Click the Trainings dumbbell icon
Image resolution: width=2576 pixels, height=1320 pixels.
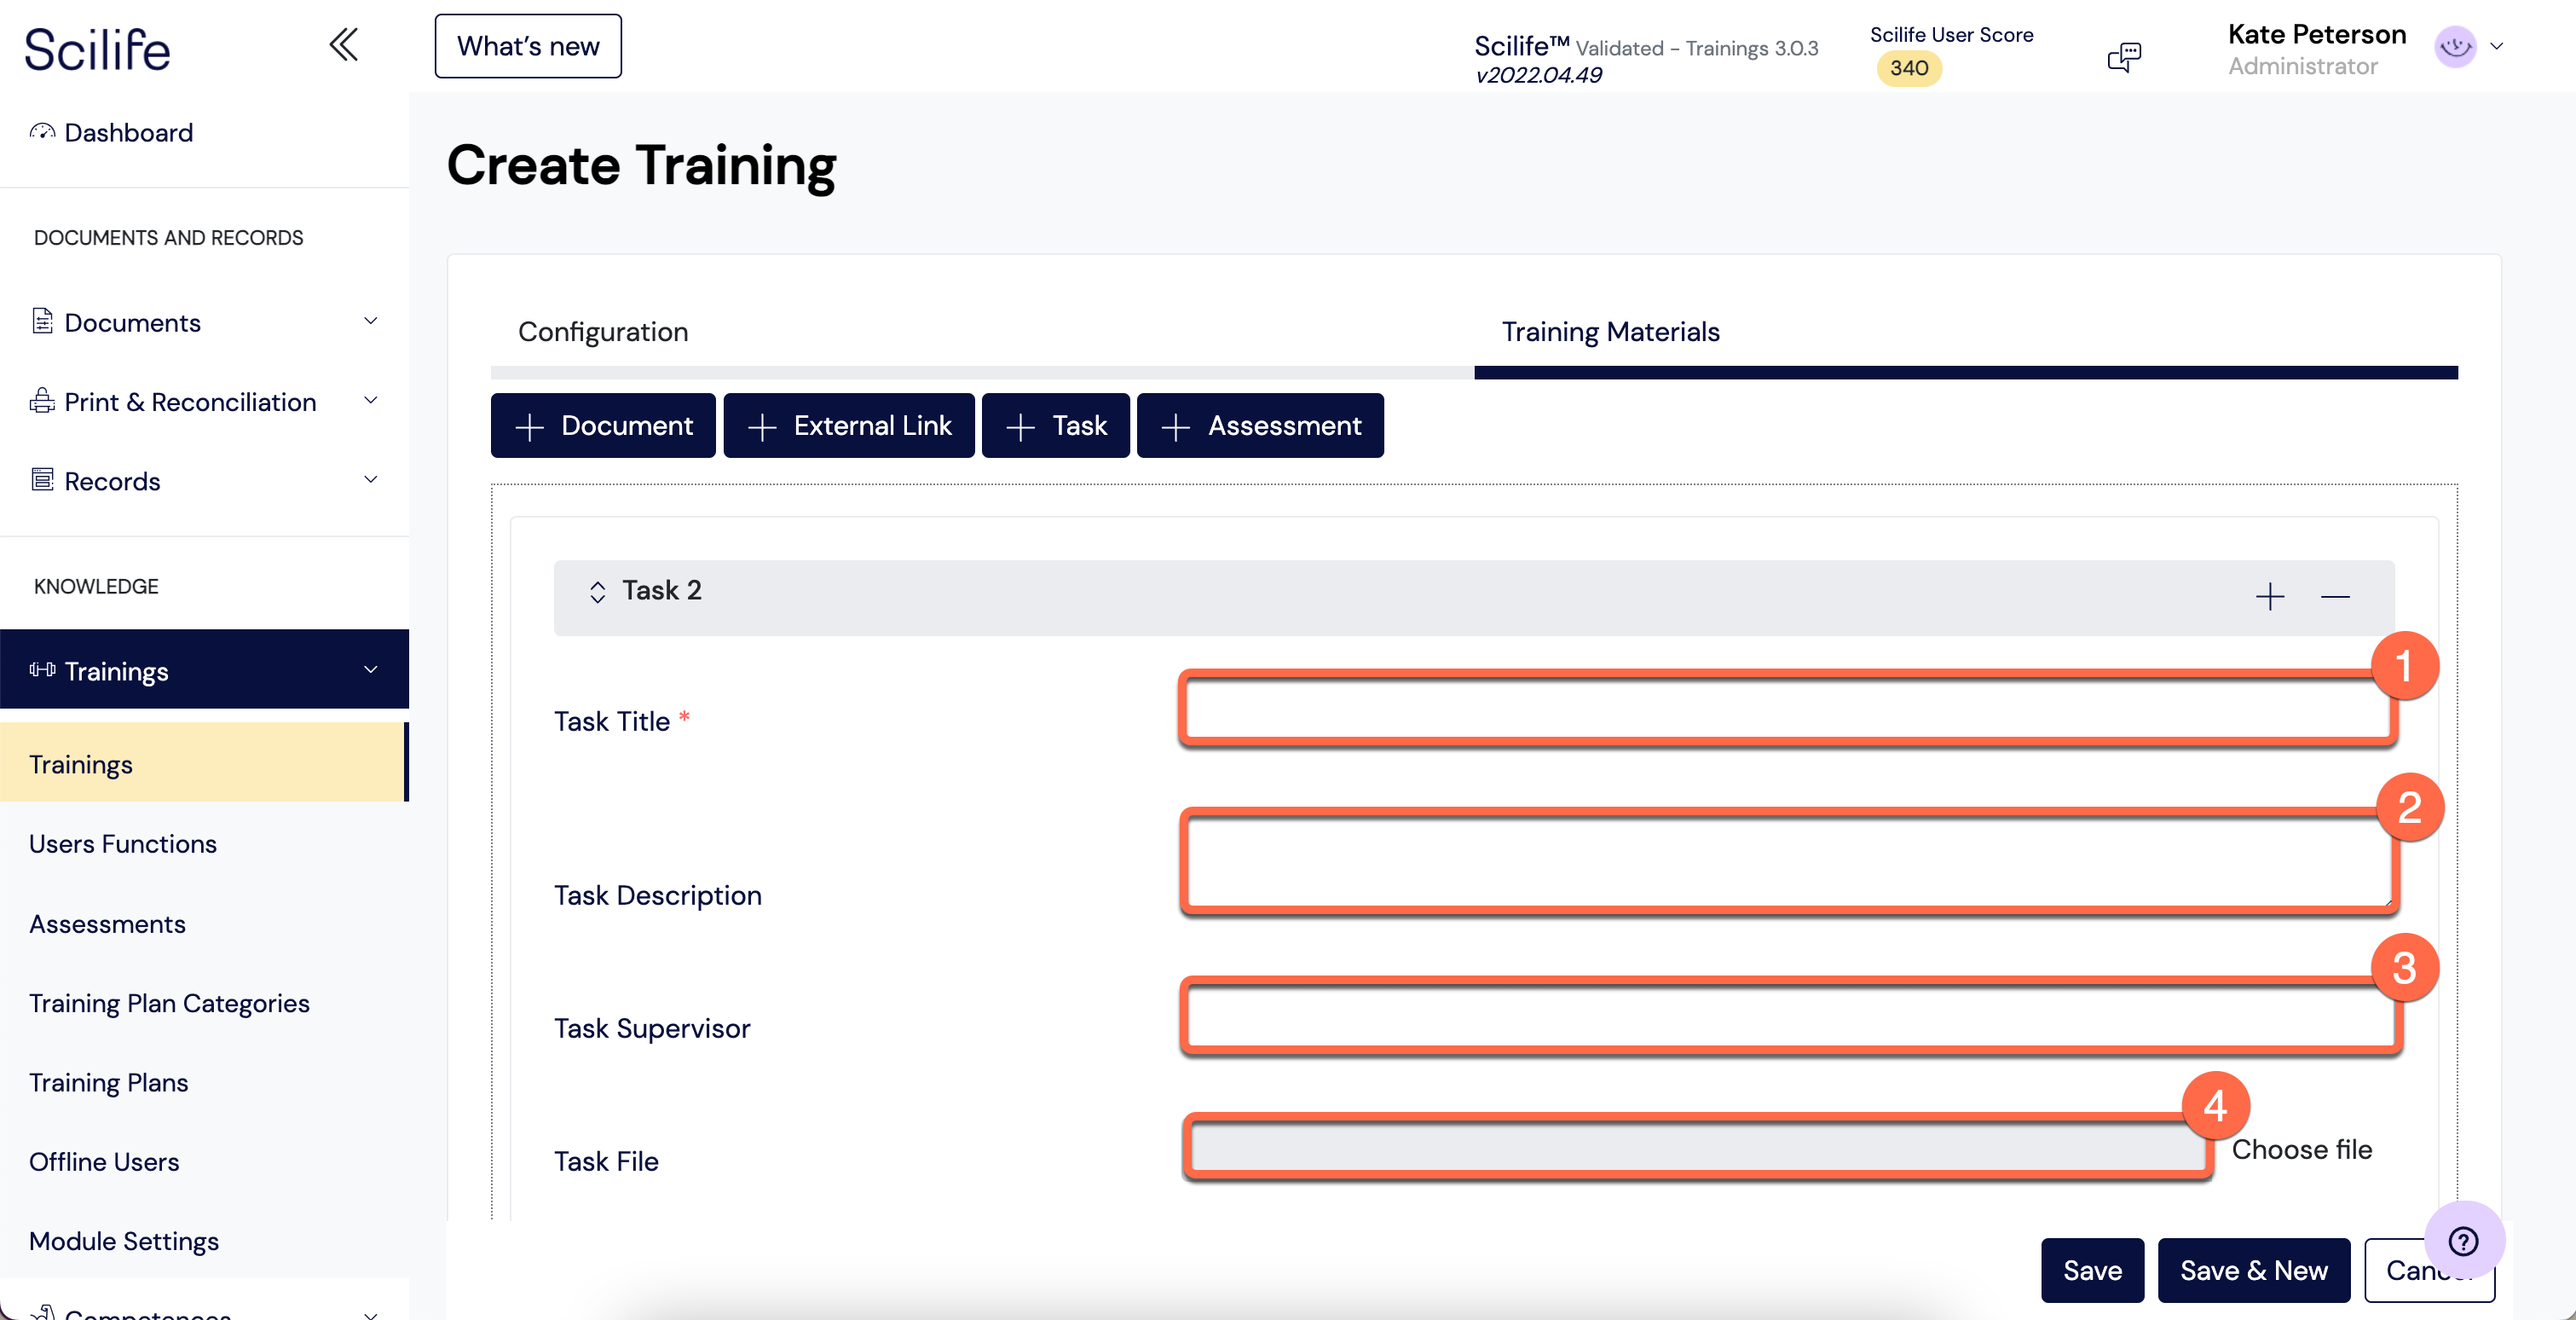[x=42, y=670]
